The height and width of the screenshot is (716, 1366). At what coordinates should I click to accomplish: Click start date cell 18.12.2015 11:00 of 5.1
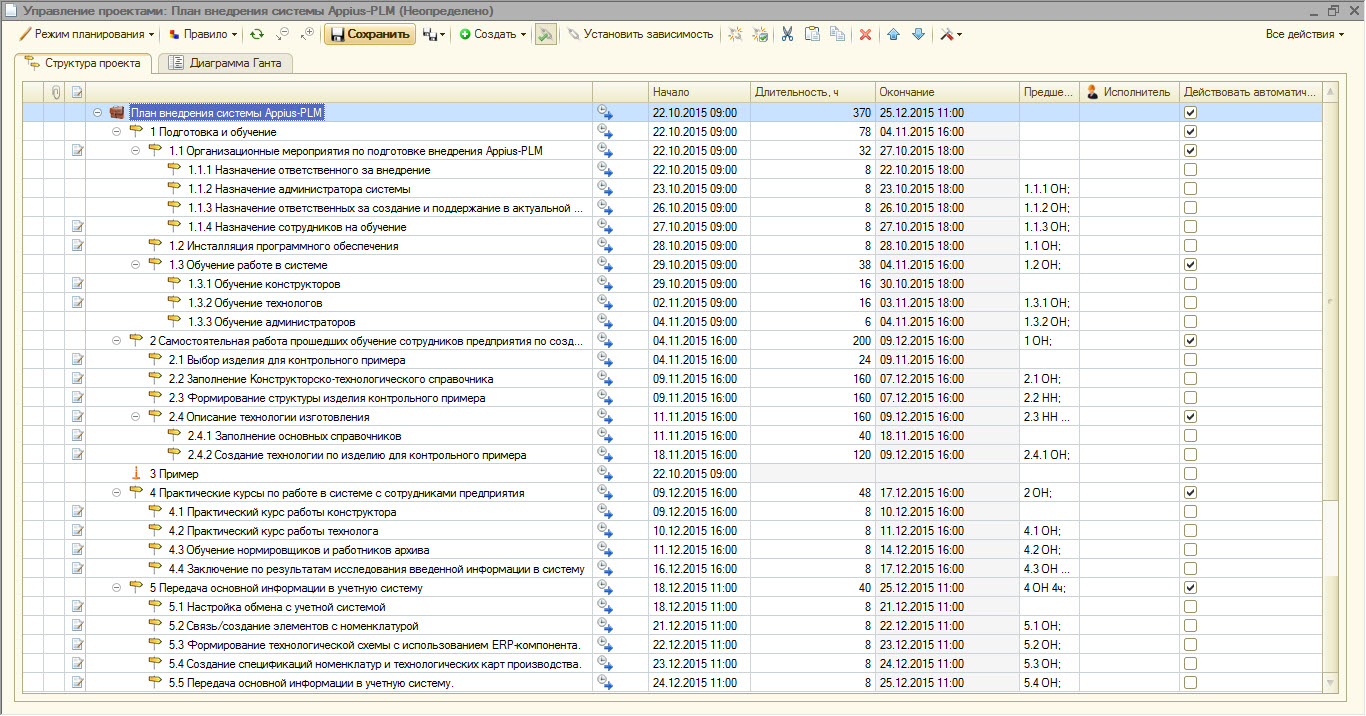point(698,607)
